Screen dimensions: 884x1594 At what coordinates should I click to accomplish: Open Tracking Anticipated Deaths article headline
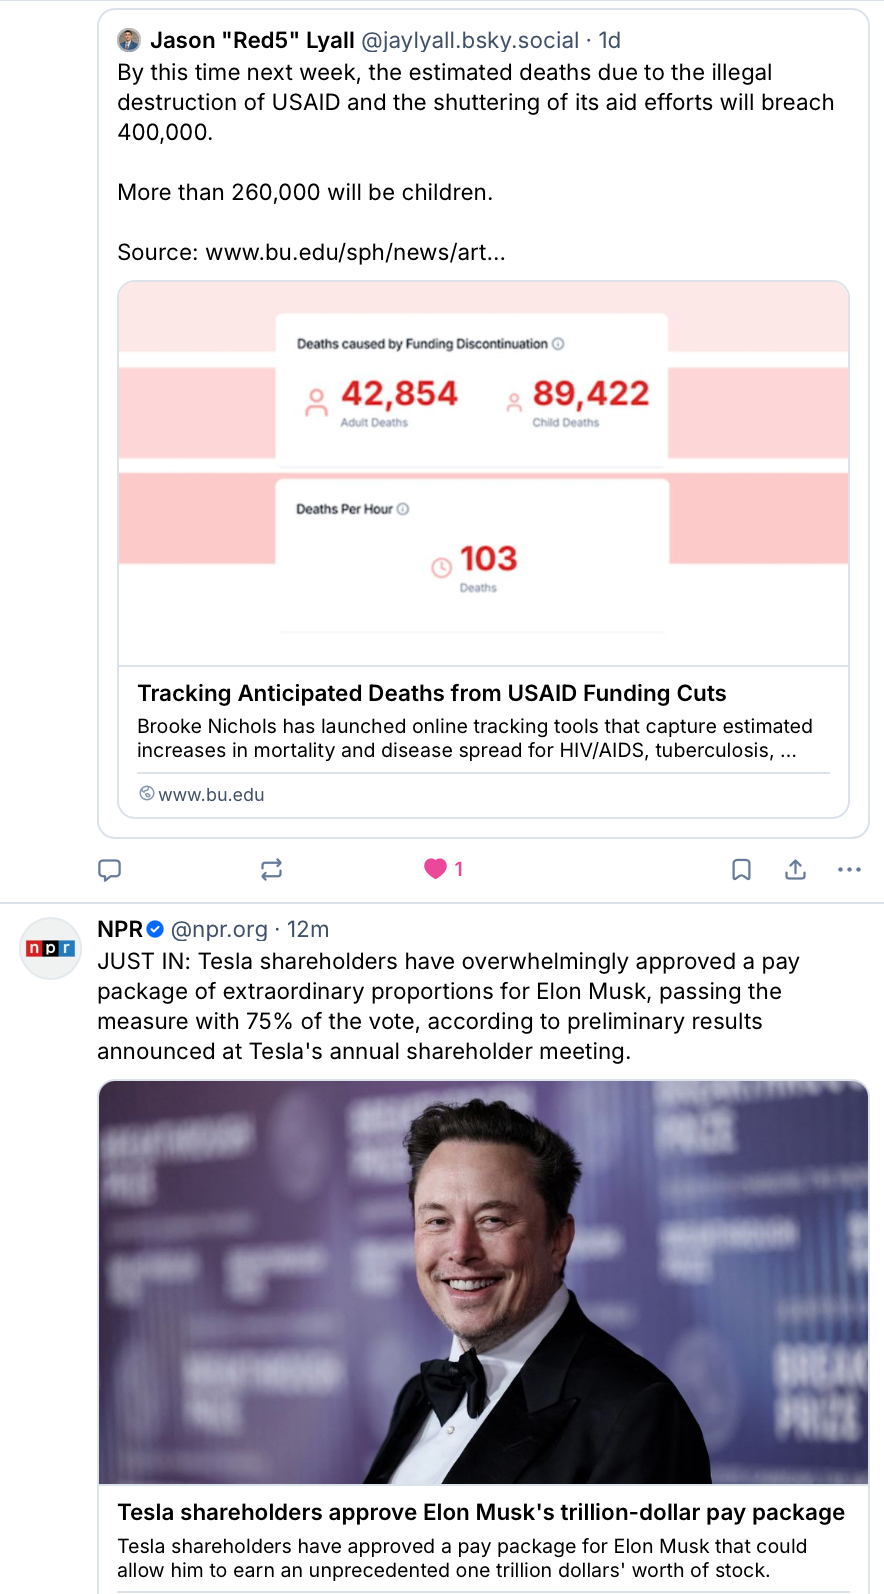coord(431,693)
